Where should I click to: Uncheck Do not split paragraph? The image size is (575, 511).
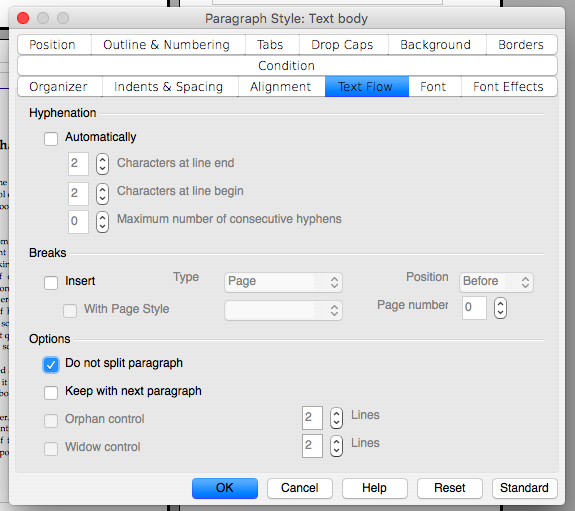click(51, 365)
